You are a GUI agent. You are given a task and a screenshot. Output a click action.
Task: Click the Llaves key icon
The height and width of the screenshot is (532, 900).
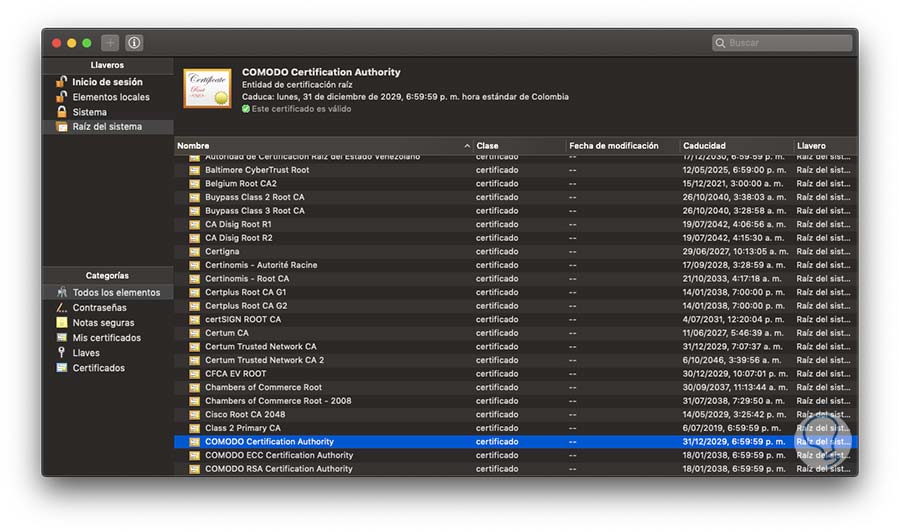tap(61, 352)
